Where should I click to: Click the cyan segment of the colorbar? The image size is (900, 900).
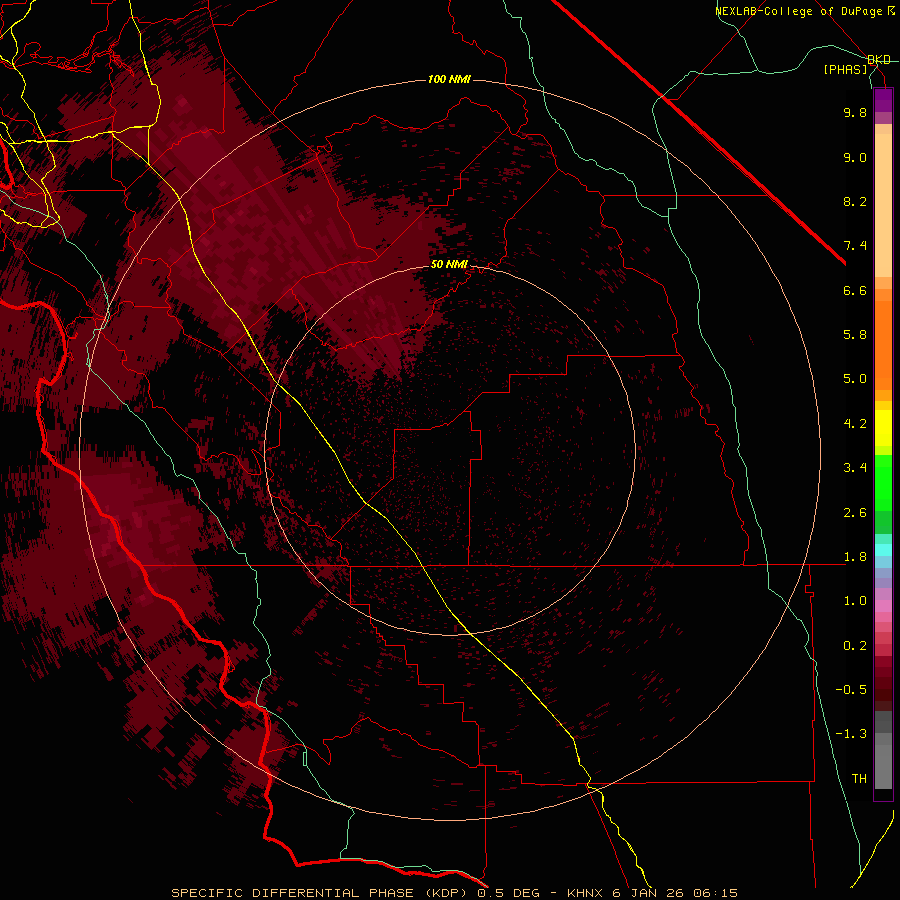883,550
